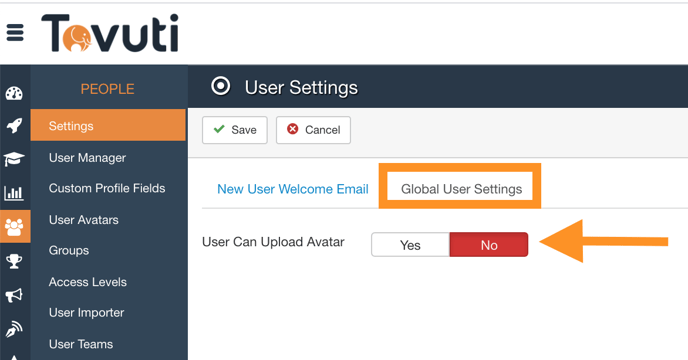Open the feed pen icon in sidebar

[14, 329]
